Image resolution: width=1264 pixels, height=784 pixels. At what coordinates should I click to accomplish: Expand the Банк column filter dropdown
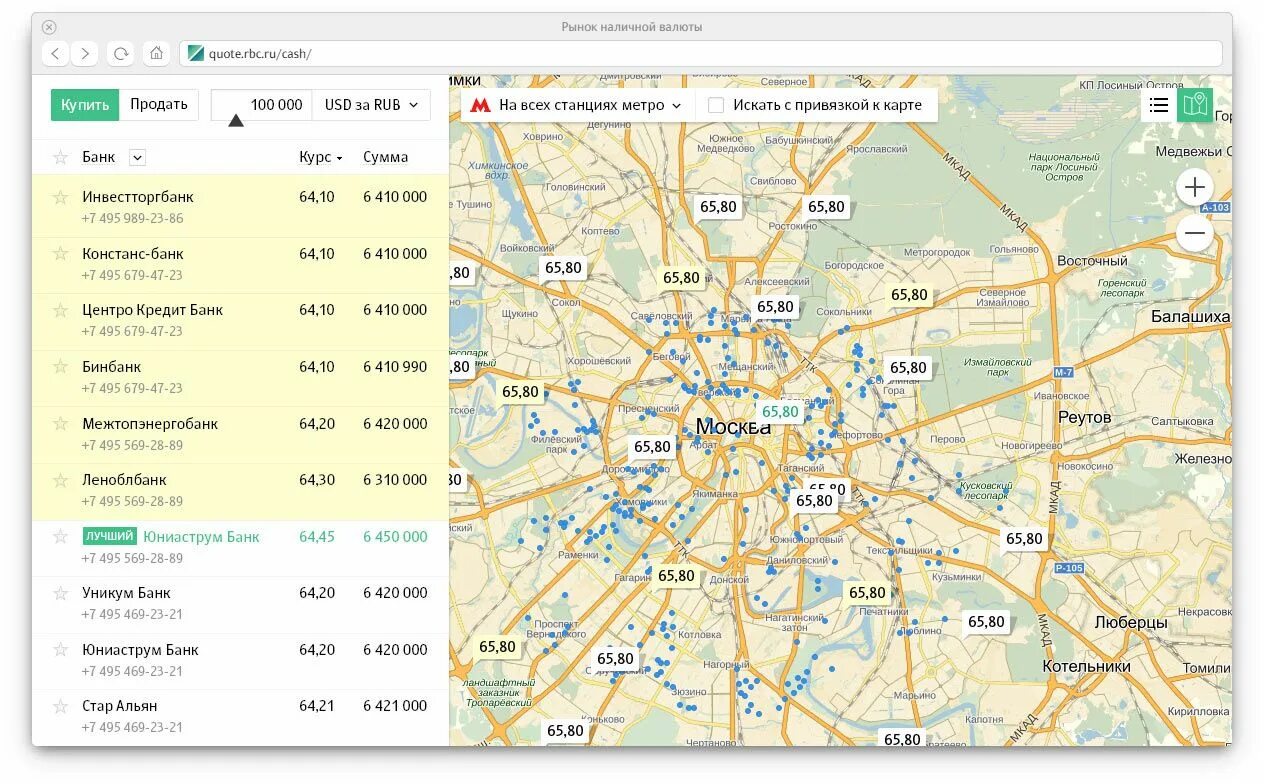138,157
